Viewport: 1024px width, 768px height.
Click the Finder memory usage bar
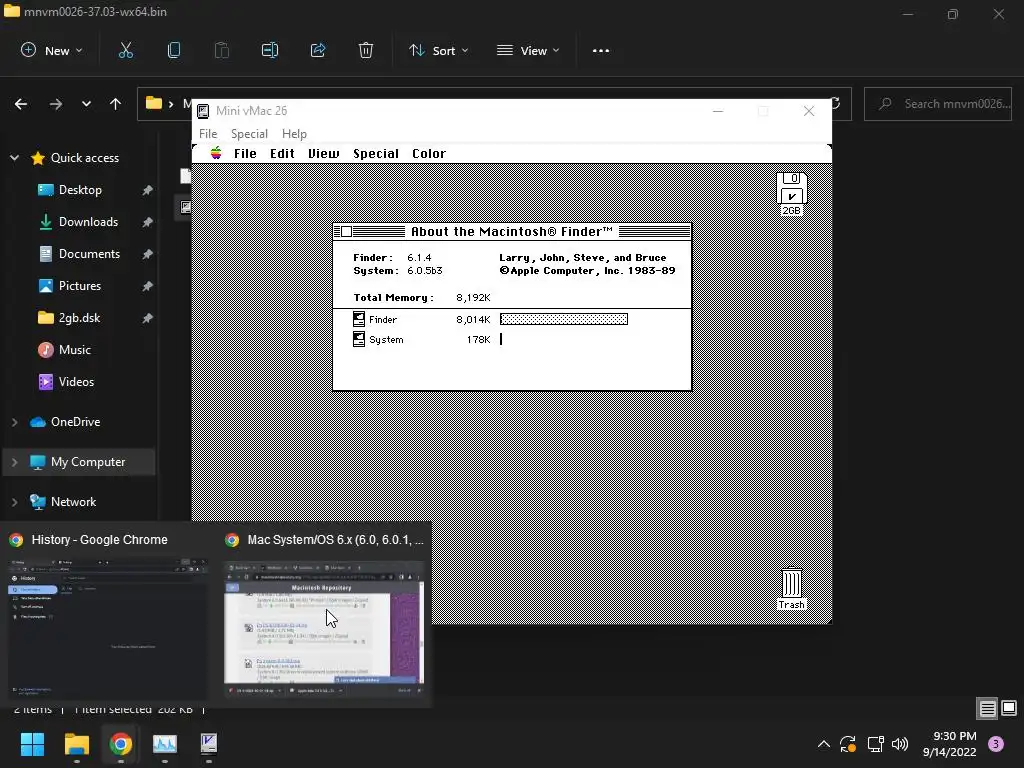tap(564, 319)
